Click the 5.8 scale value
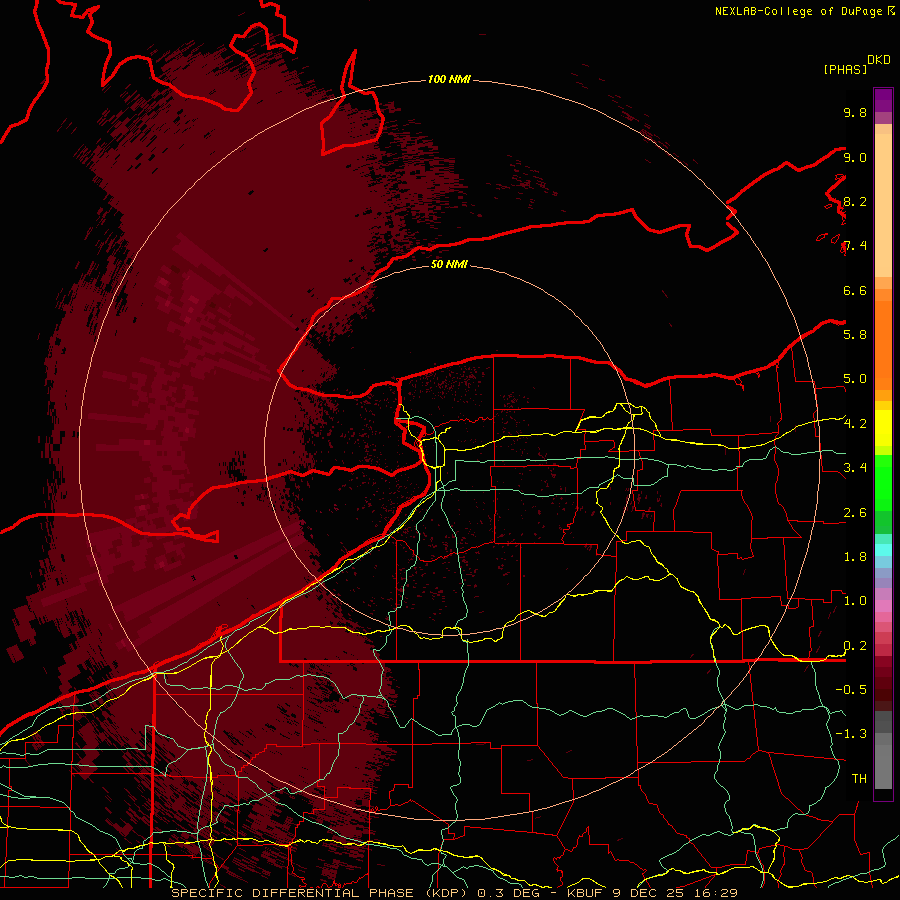The image size is (900, 900). click(x=855, y=334)
